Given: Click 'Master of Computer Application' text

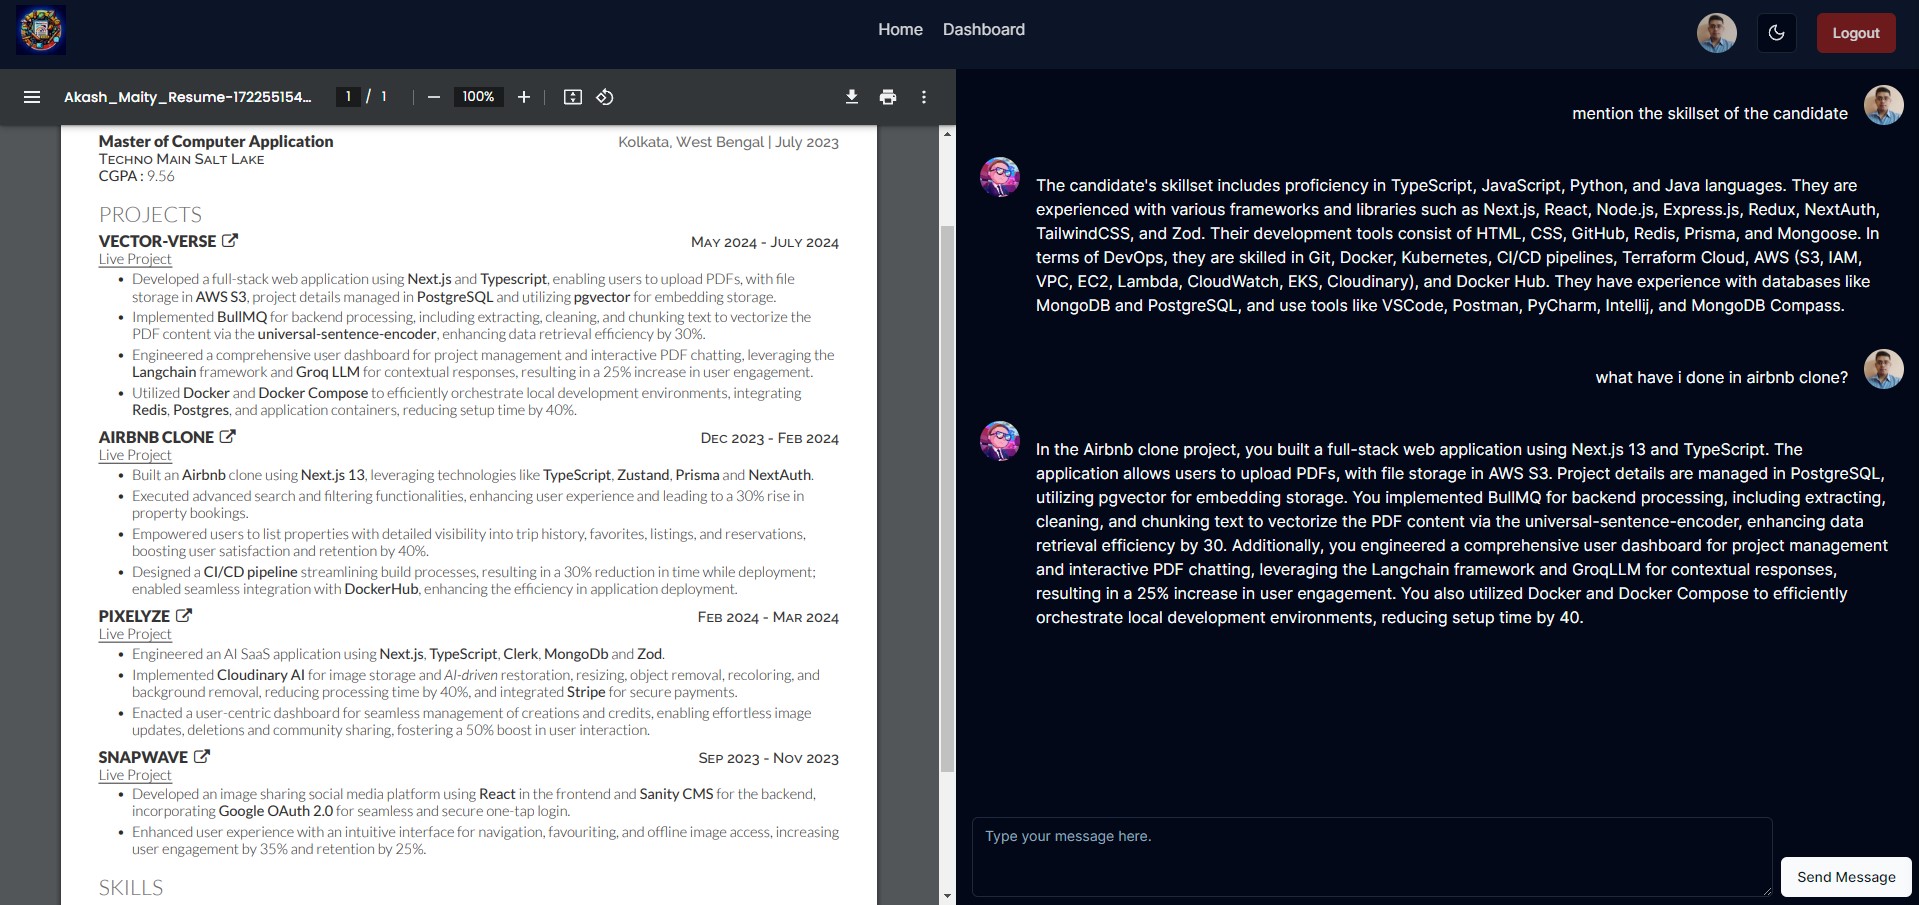Looking at the screenshot, I should (x=216, y=142).
